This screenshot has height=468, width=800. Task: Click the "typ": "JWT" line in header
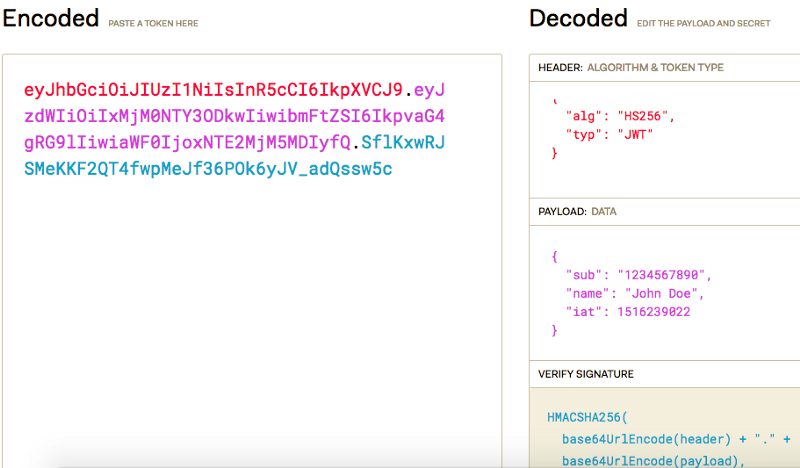pyautogui.click(x=609, y=135)
